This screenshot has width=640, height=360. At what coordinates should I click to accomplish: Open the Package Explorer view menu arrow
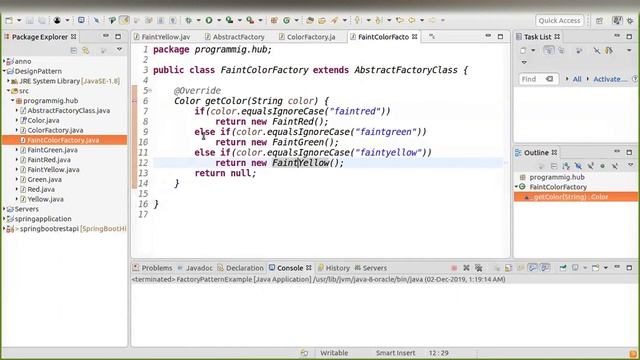point(119,49)
